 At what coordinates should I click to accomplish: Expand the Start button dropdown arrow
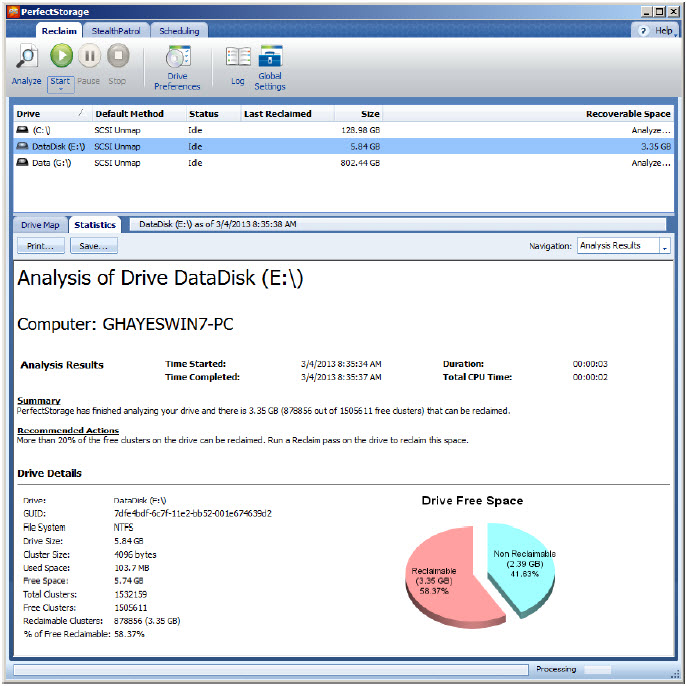[x=60, y=89]
